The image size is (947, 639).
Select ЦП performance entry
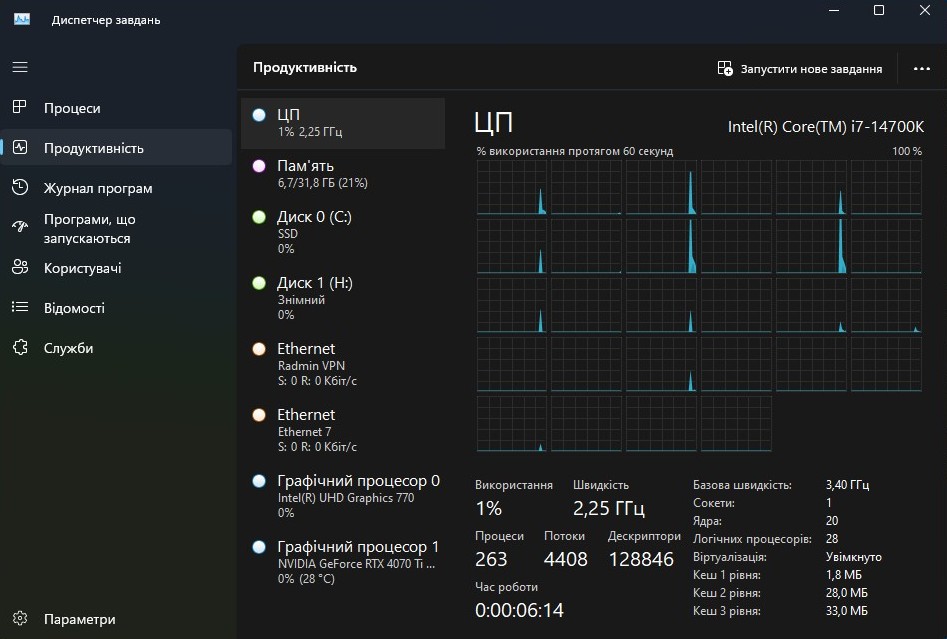pos(343,123)
